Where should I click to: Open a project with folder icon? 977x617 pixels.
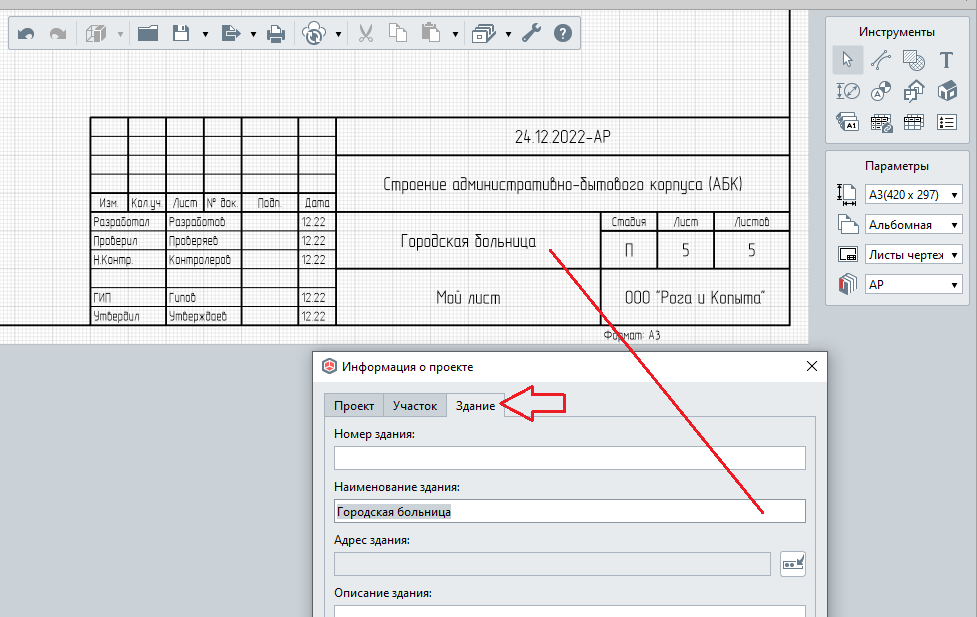click(148, 33)
